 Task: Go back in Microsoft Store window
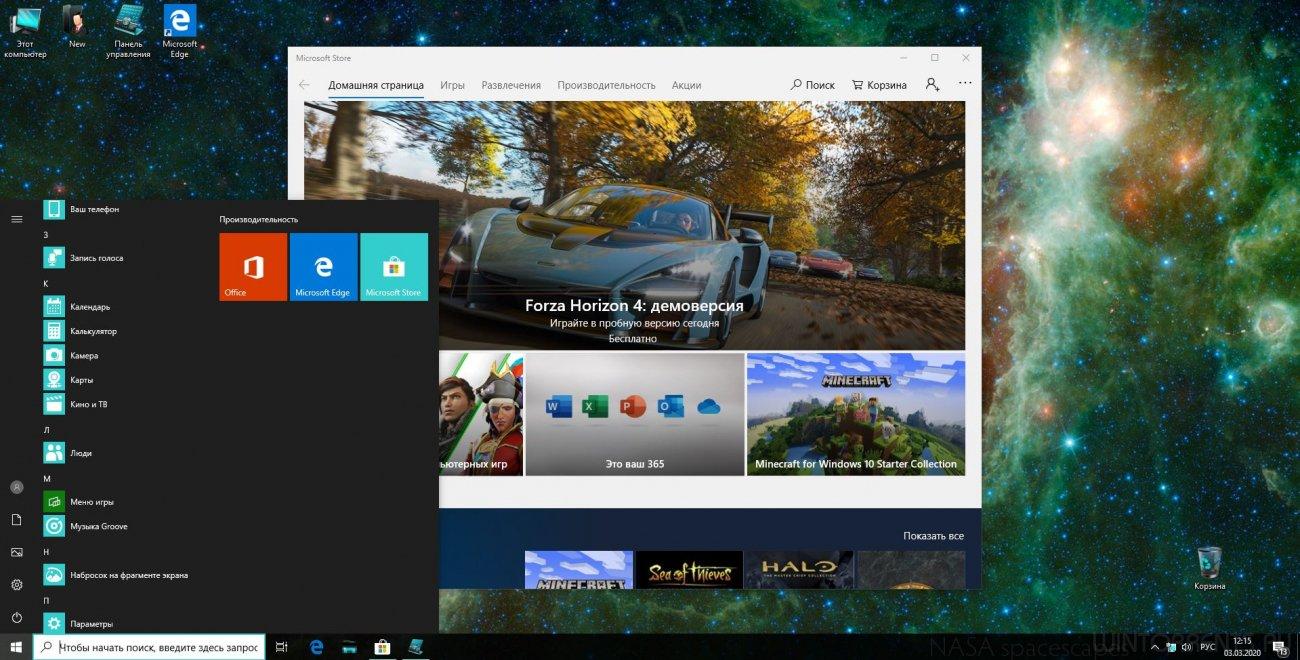pyautogui.click(x=304, y=85)
